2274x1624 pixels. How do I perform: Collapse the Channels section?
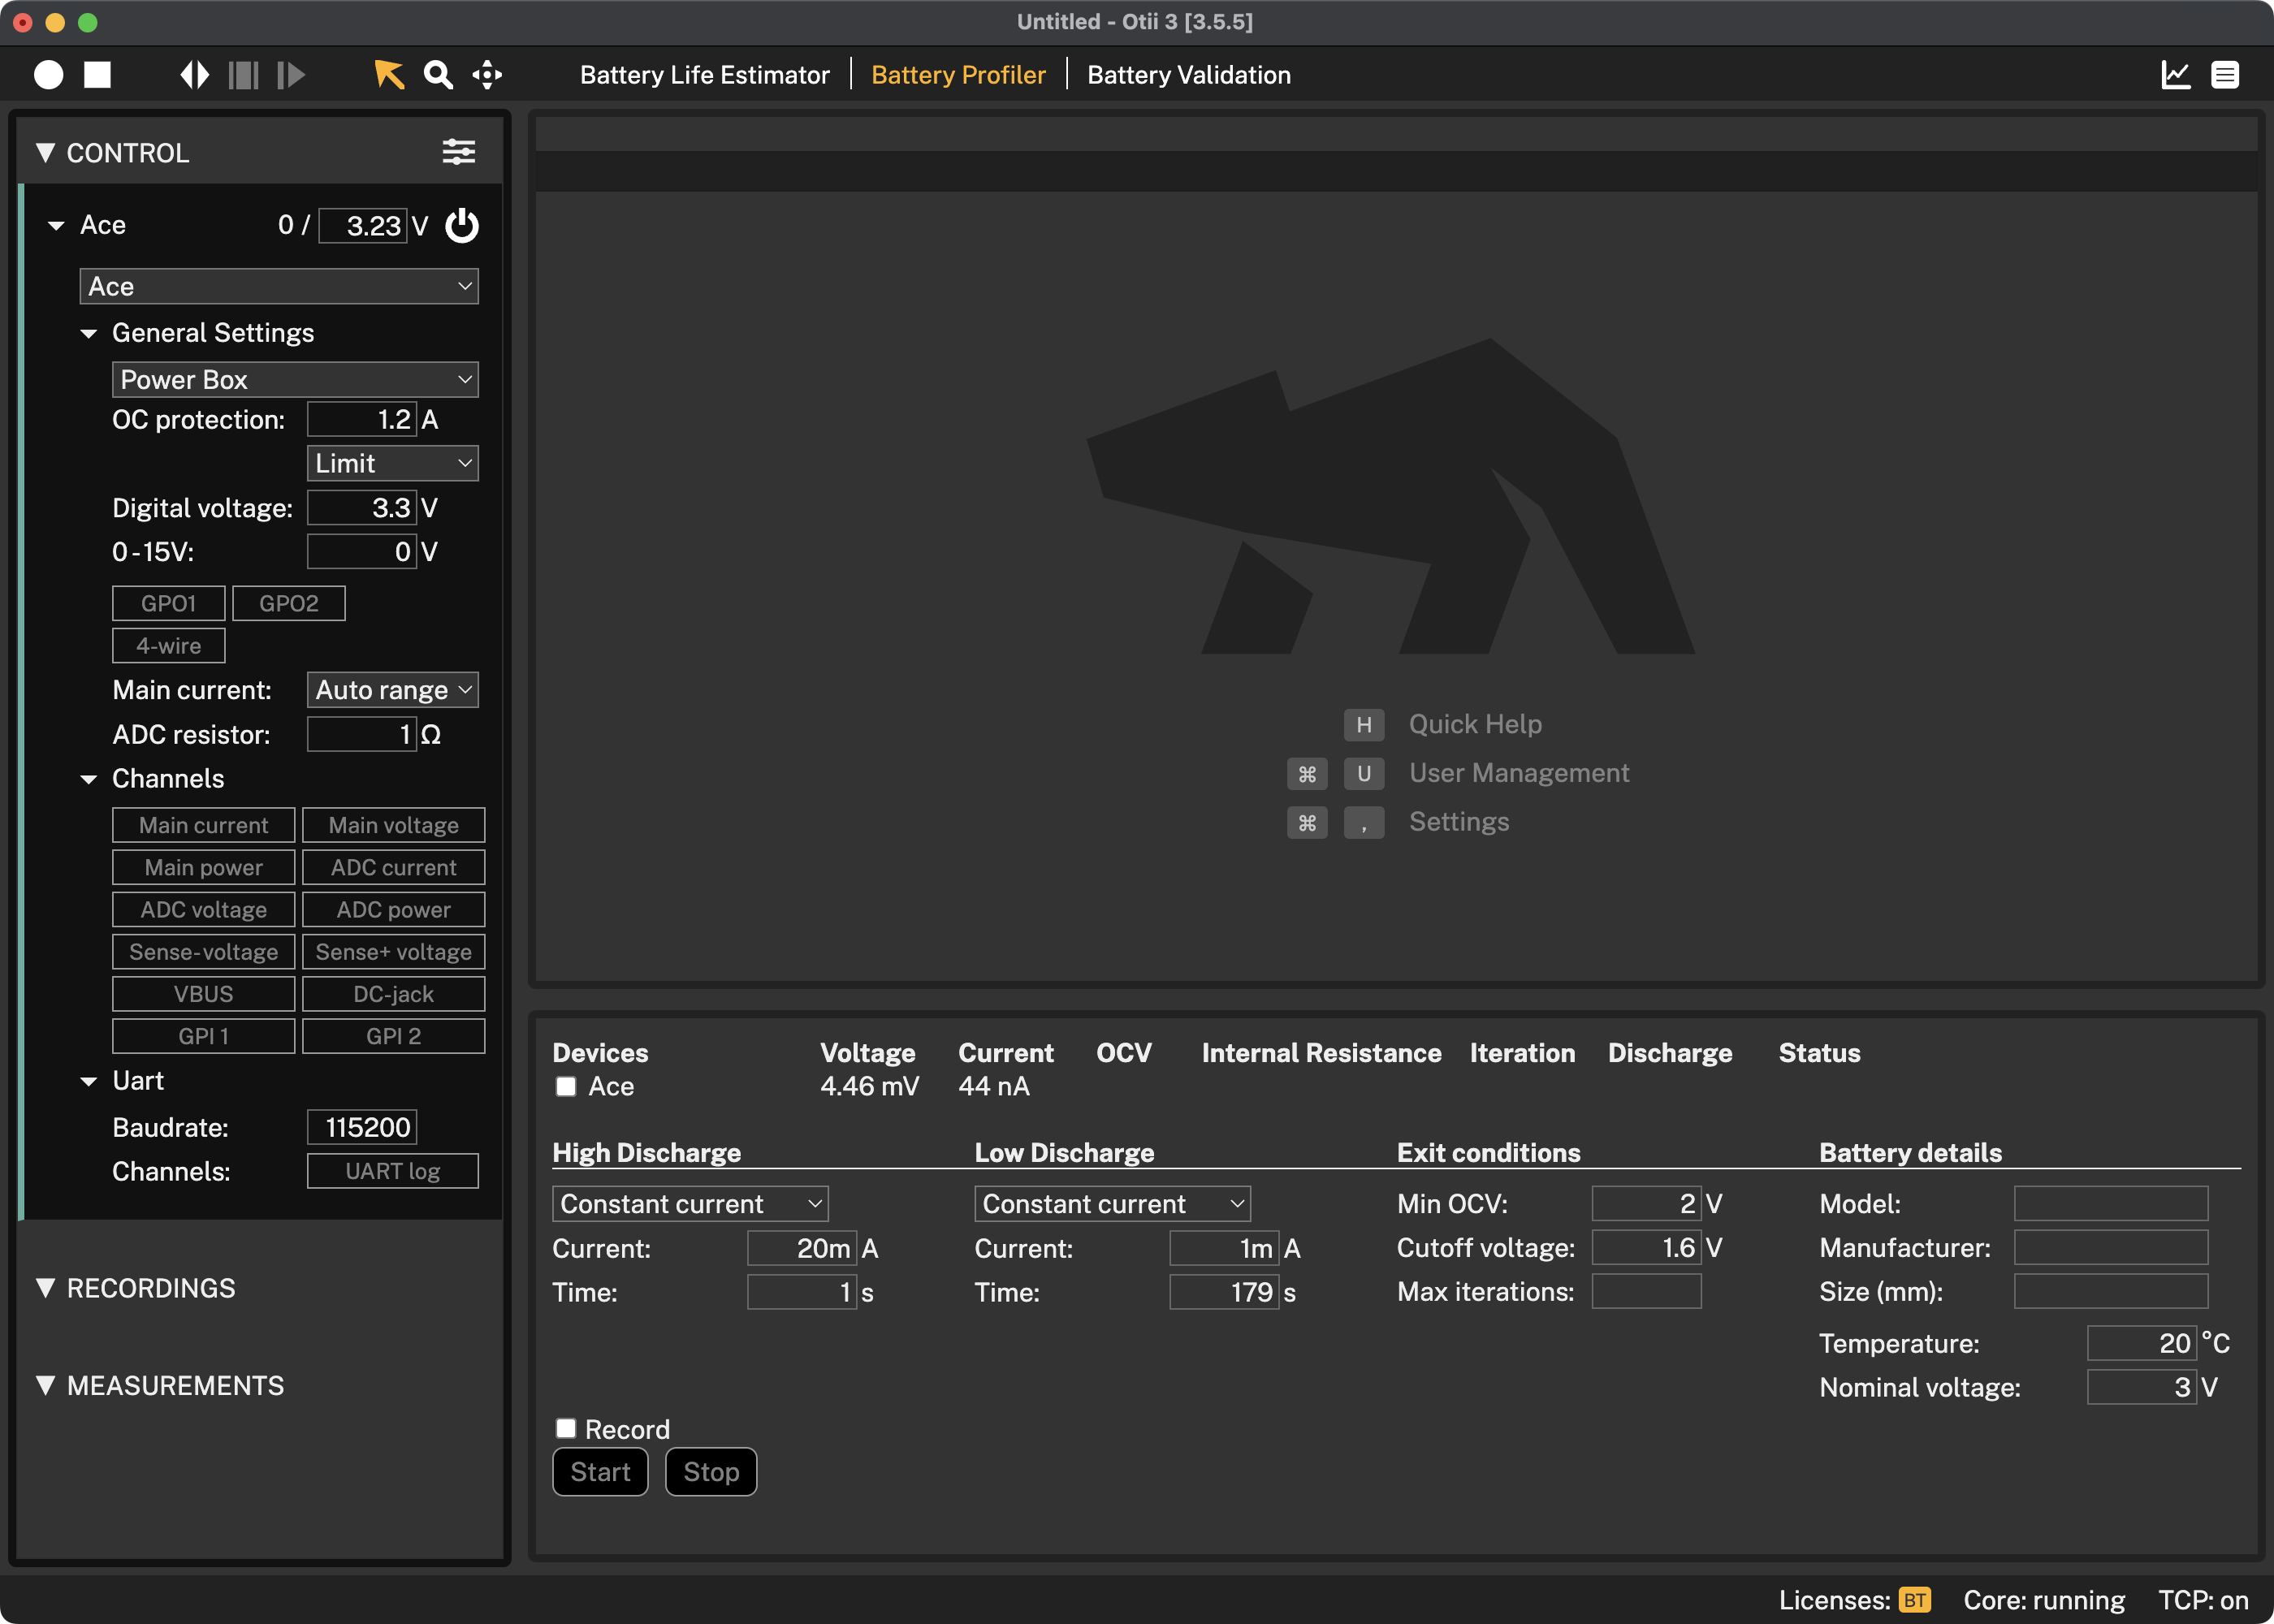89,779
